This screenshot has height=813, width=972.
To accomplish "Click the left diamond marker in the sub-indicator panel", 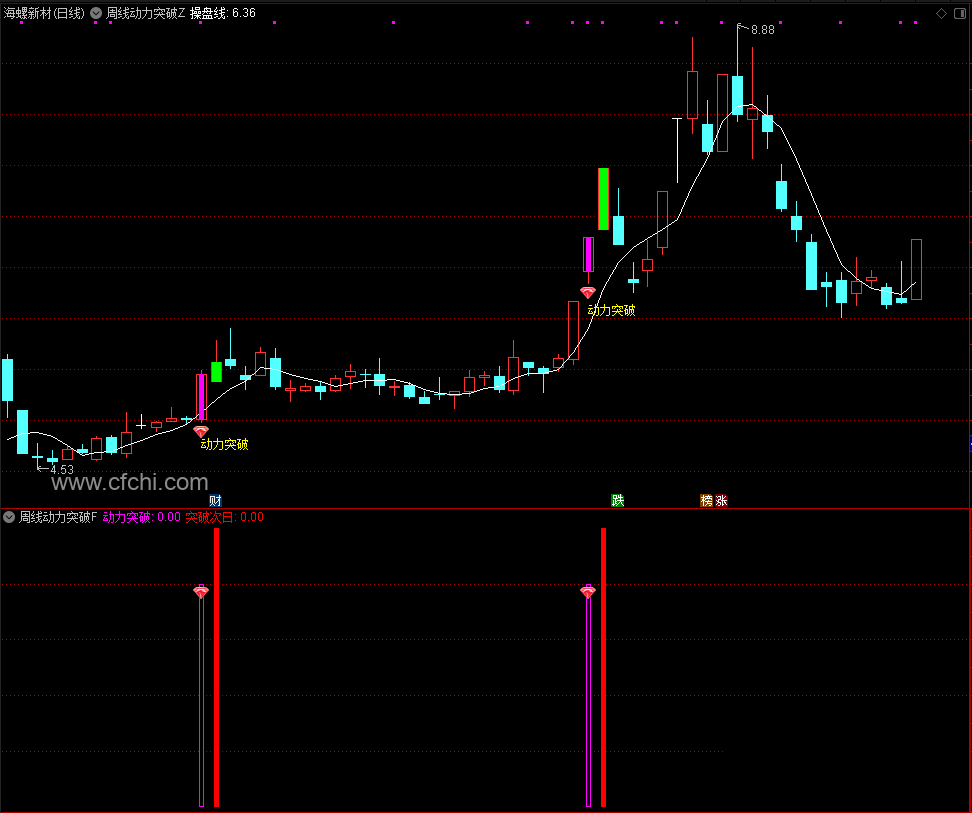I will (201, 592).
